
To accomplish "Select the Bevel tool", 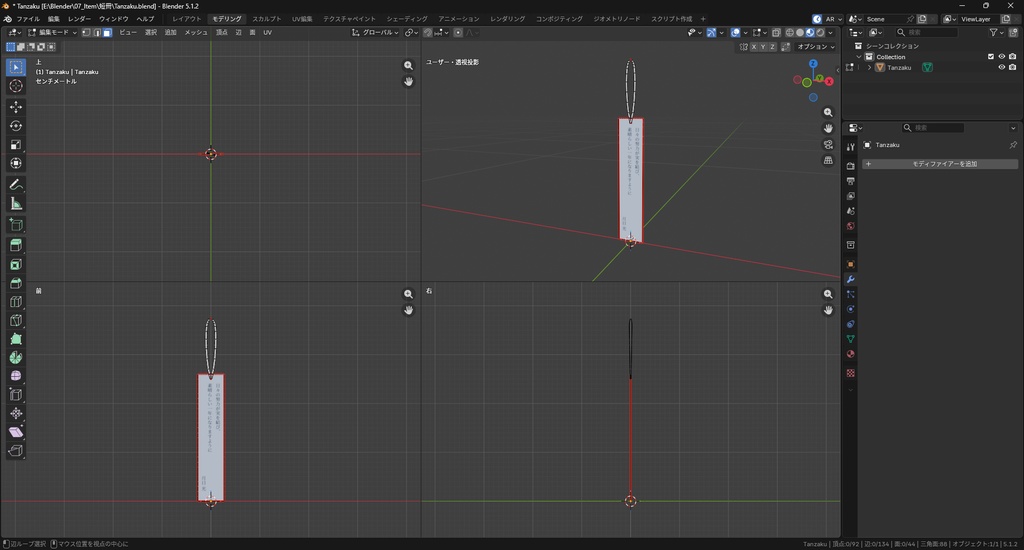I will click(16, 283).
